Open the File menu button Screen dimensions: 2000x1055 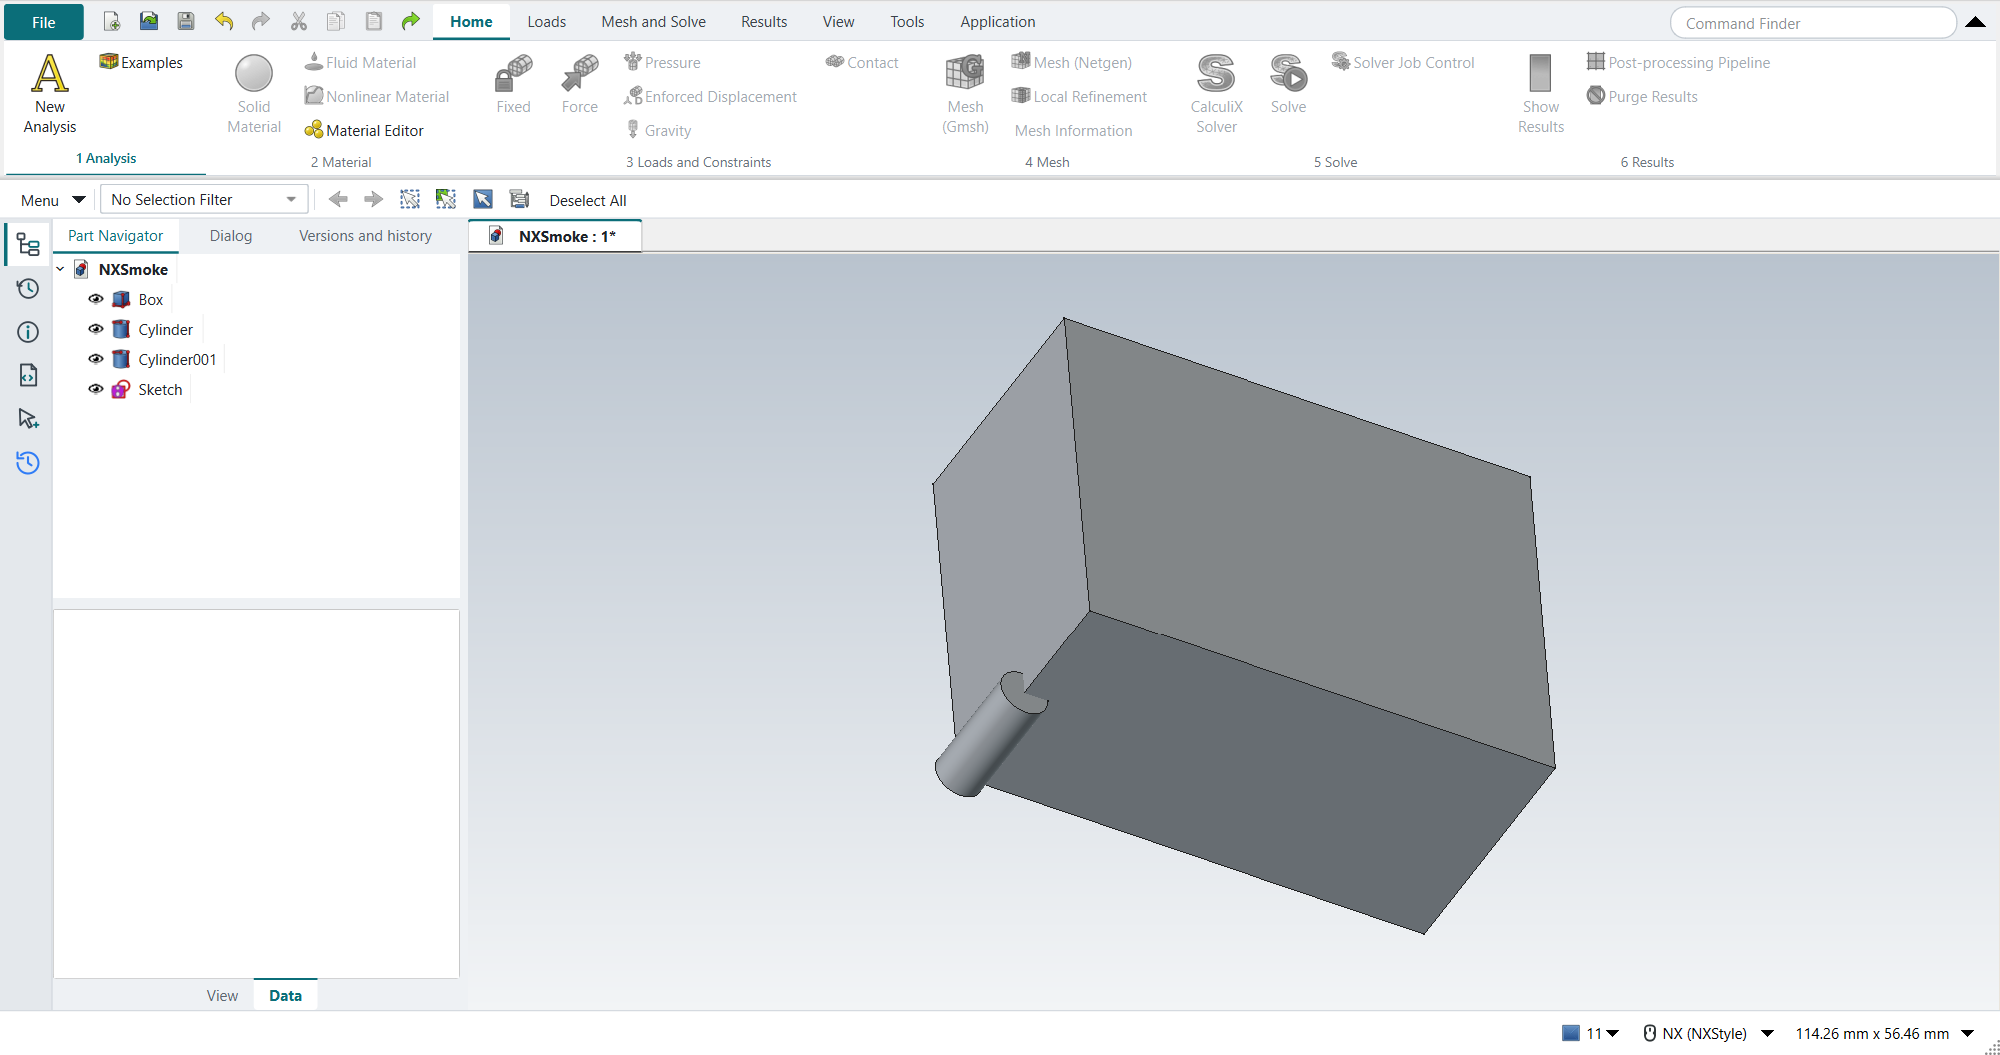point(44,22)
